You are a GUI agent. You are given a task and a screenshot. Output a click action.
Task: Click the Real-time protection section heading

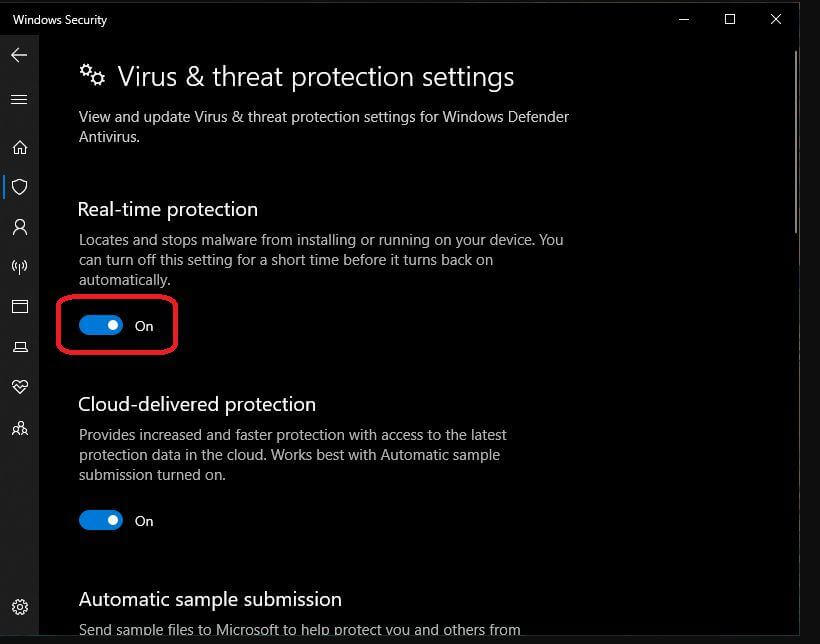tap(167, 209)
